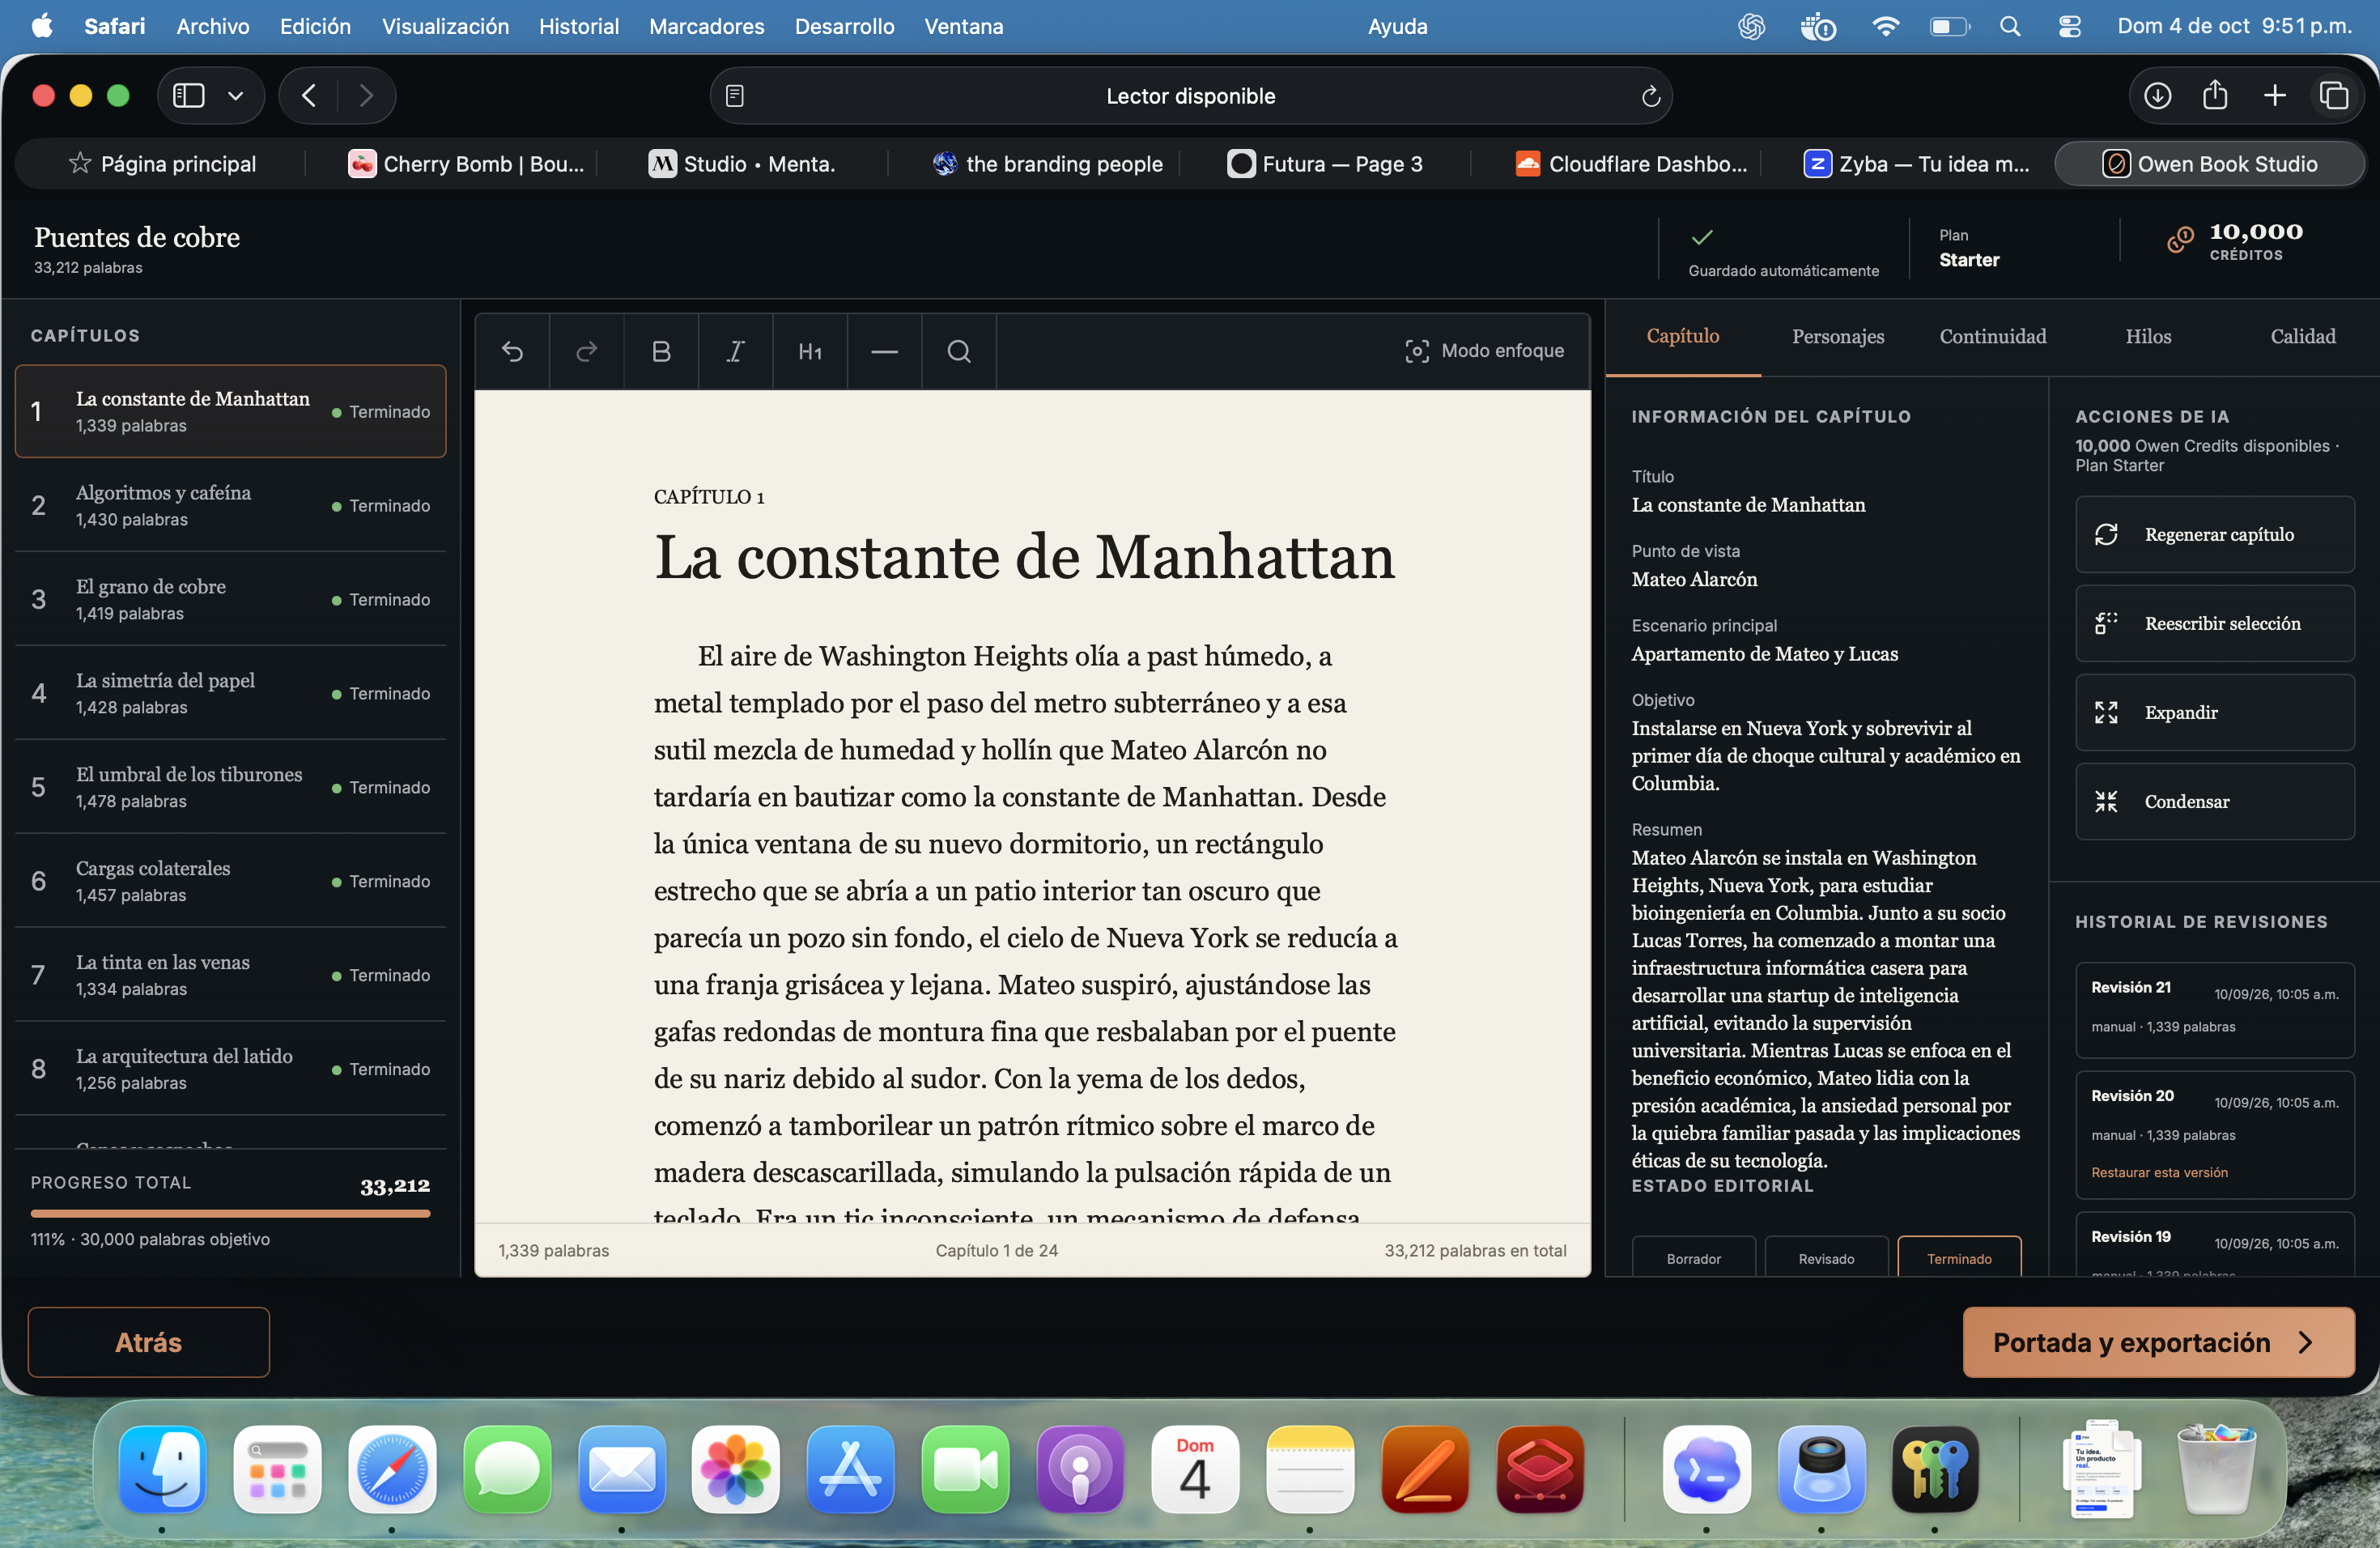Open the Desarrollo menu
The image size is (2380, 1548).
point(844,26)
